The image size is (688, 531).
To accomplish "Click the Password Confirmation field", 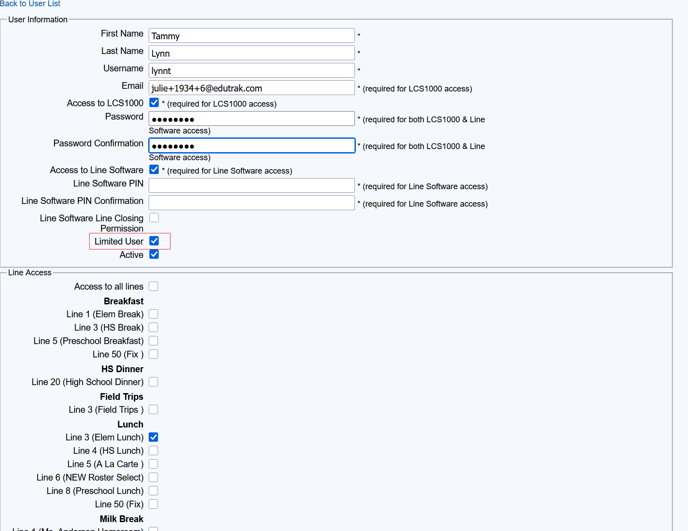I will [251, 146].
